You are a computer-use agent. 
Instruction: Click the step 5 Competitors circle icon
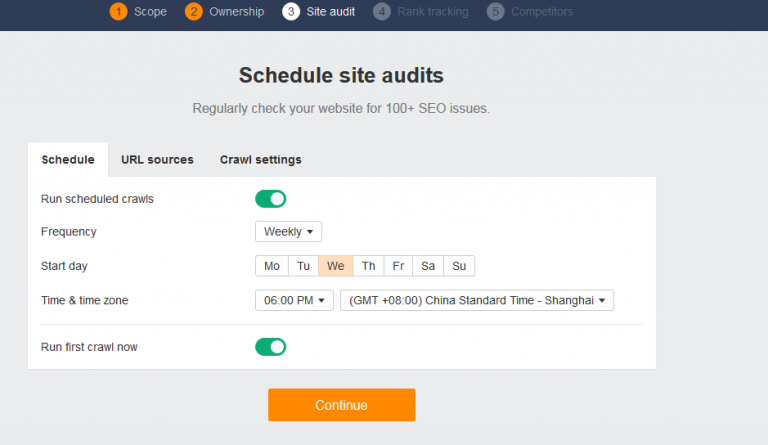pos(496,11)
